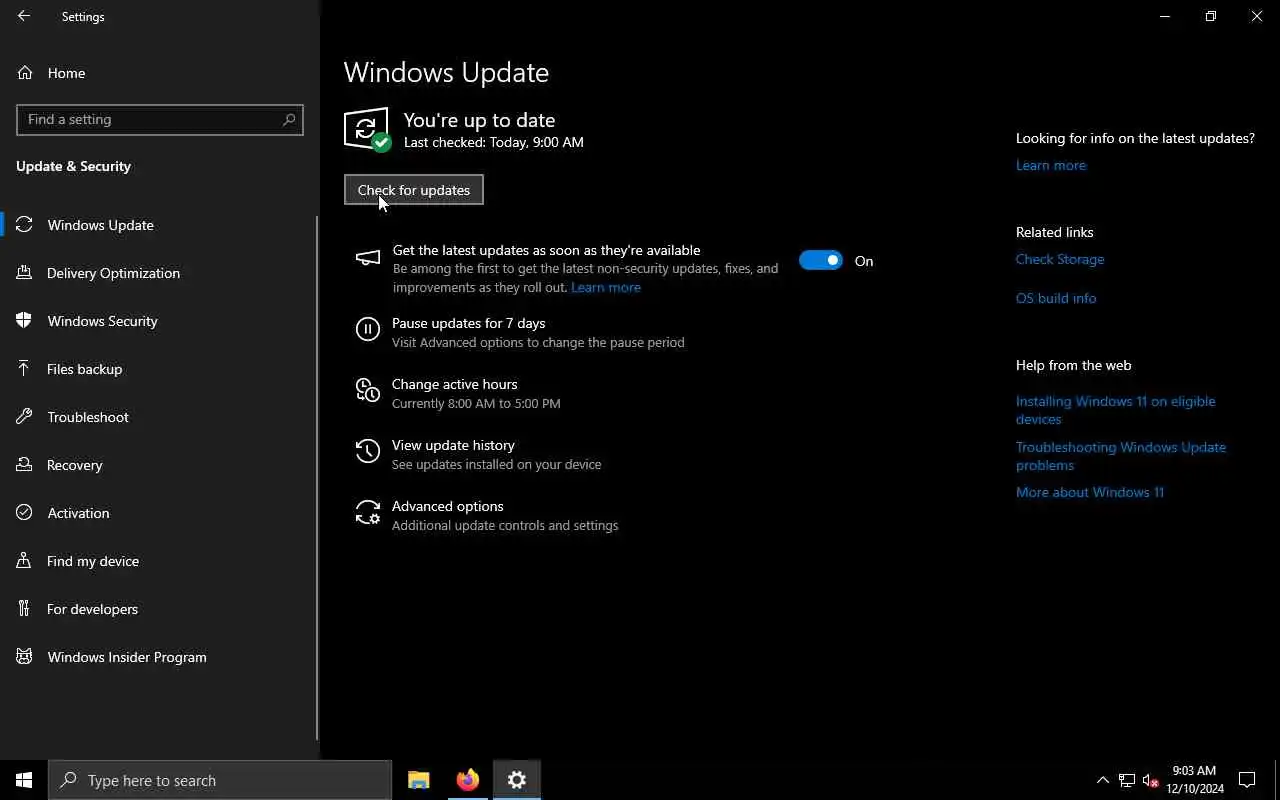Click the clock icon for active hours

click(368, 390)
